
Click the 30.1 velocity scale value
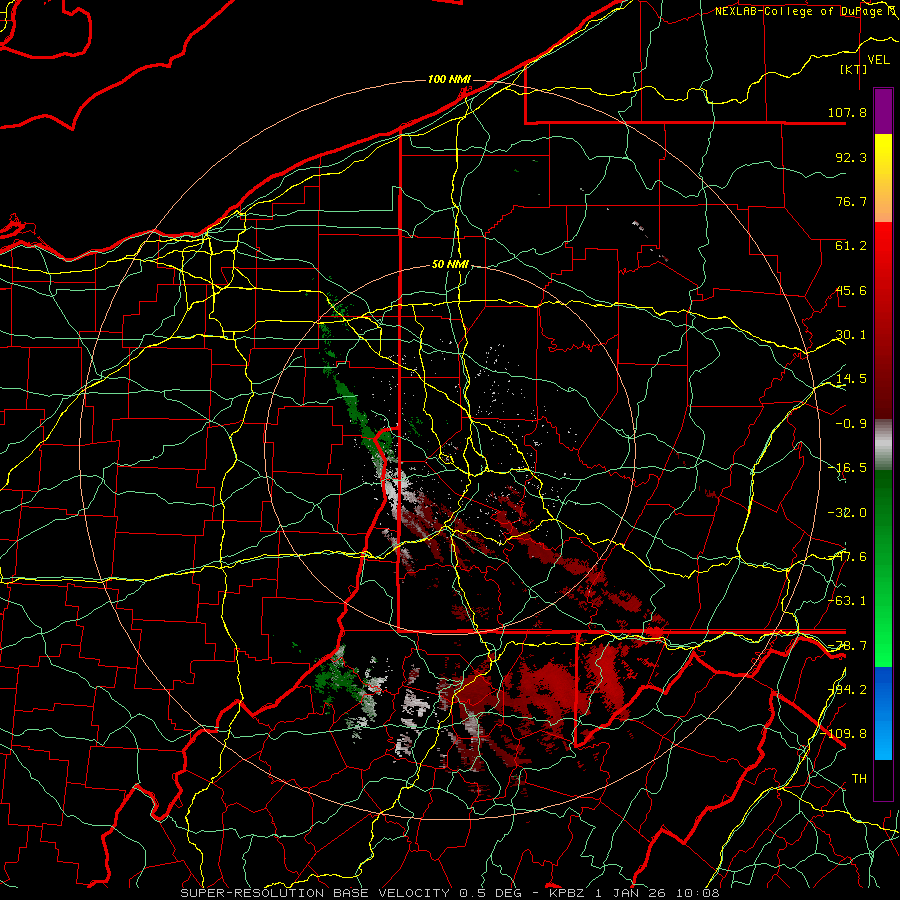851,335
